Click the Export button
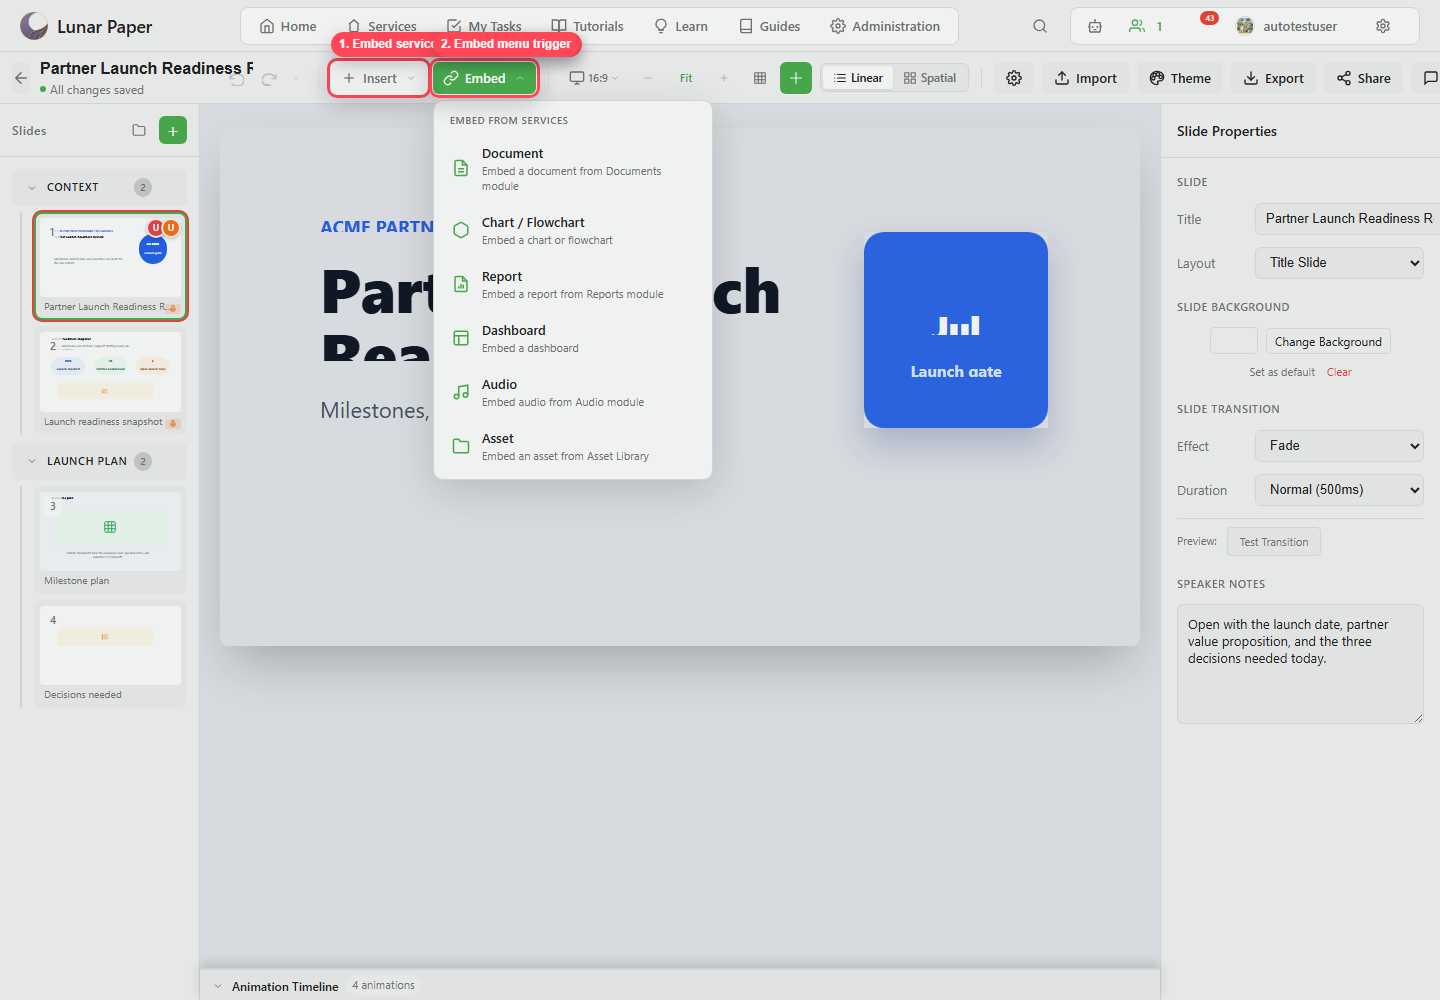Image resolution: width=1440 pixels, height=1000 pixels. [x=1273, y=78]
